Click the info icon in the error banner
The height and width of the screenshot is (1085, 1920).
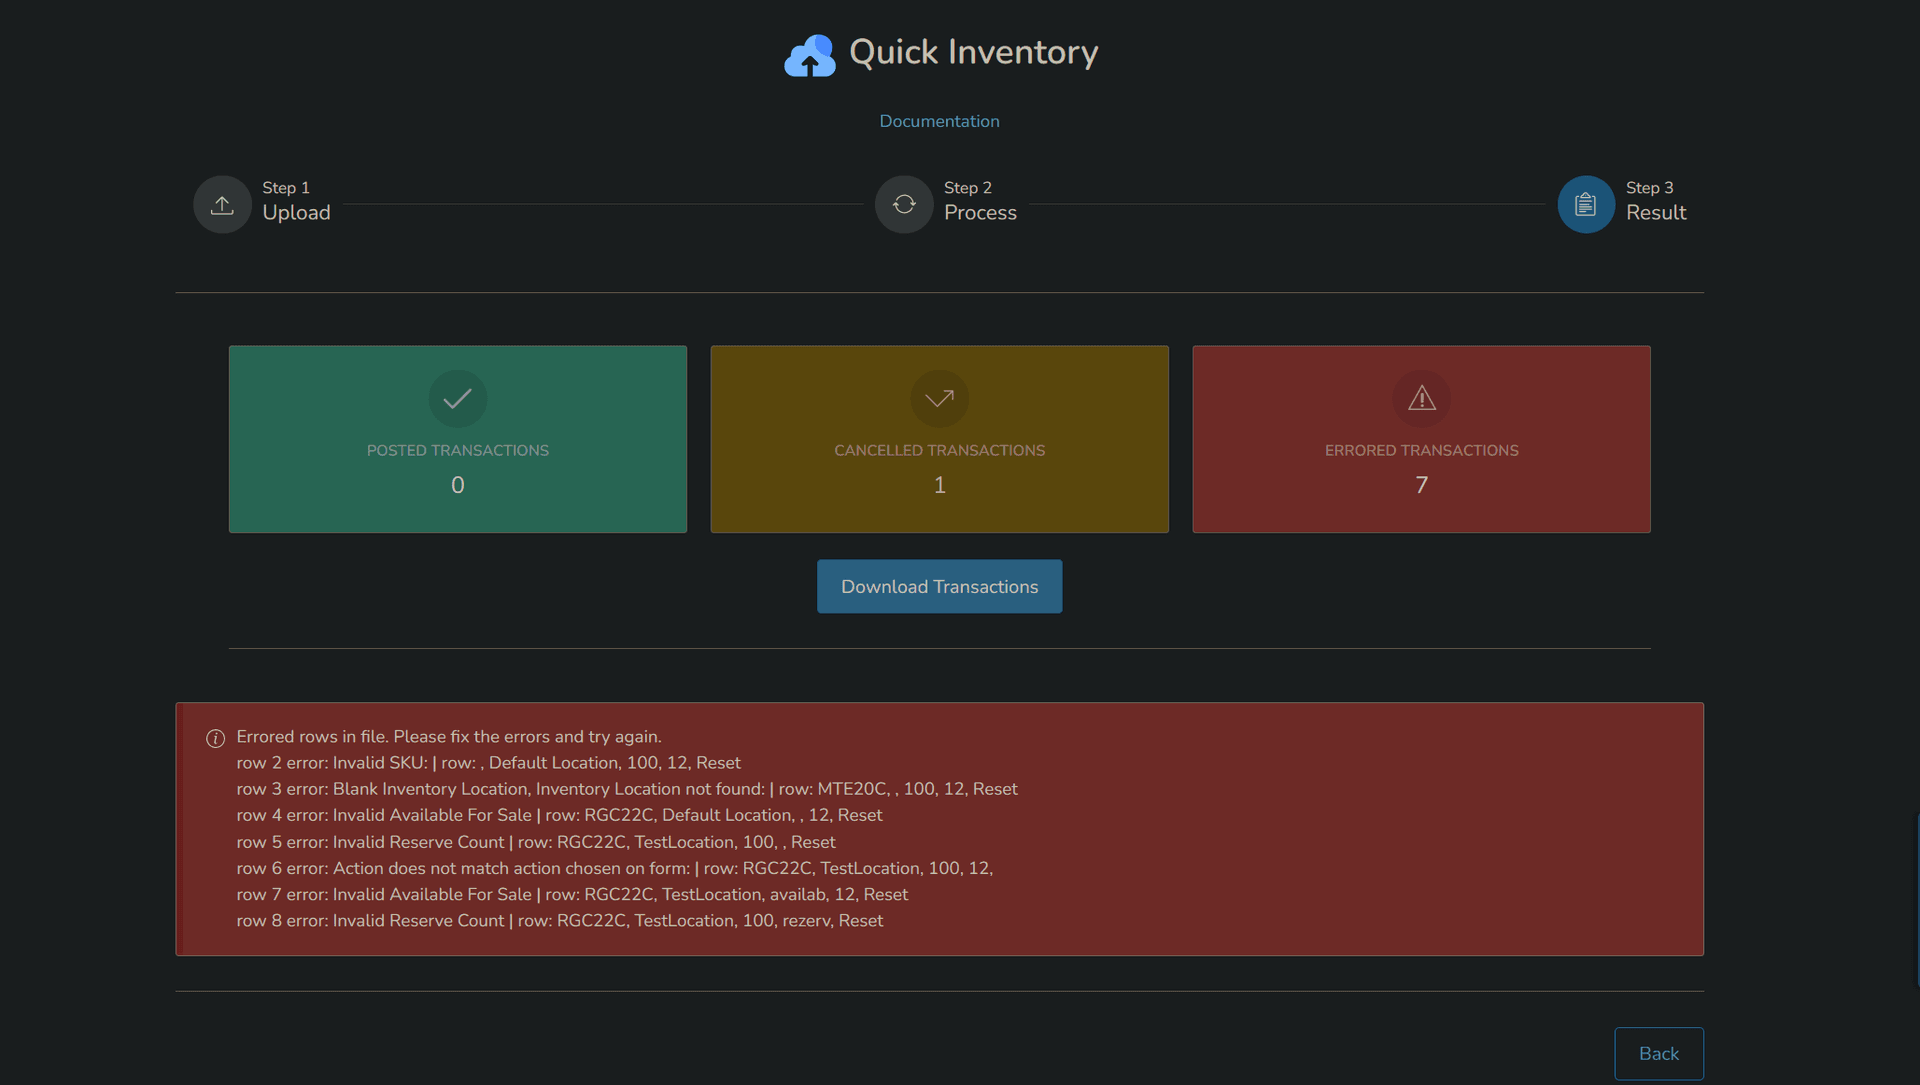214,738
